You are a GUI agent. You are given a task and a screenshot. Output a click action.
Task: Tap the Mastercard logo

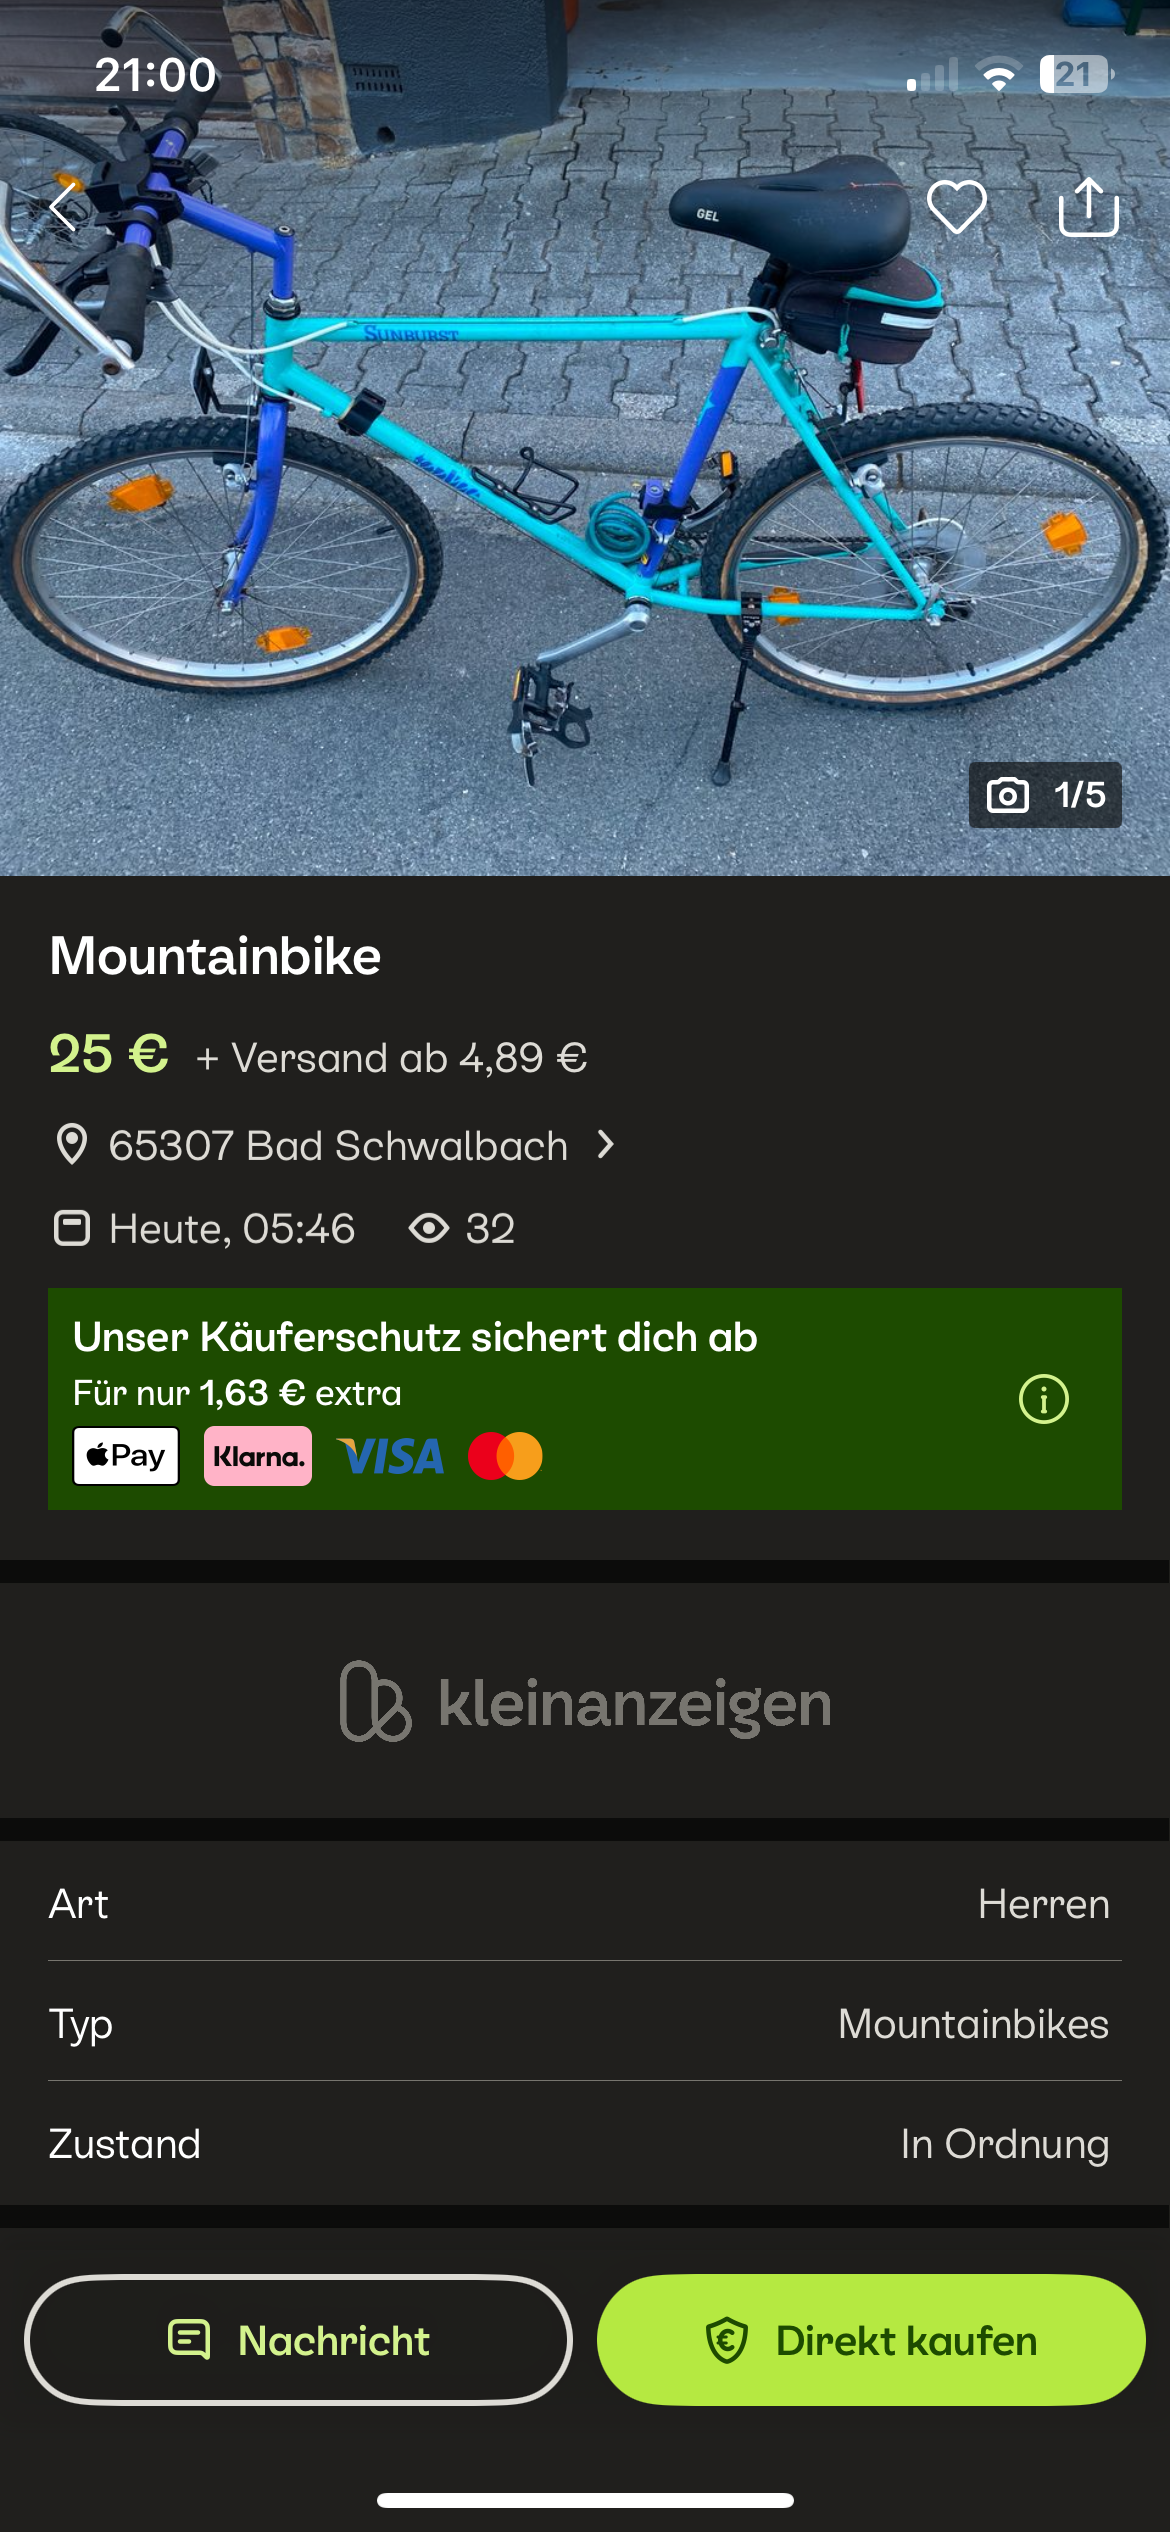(505, 1456)
